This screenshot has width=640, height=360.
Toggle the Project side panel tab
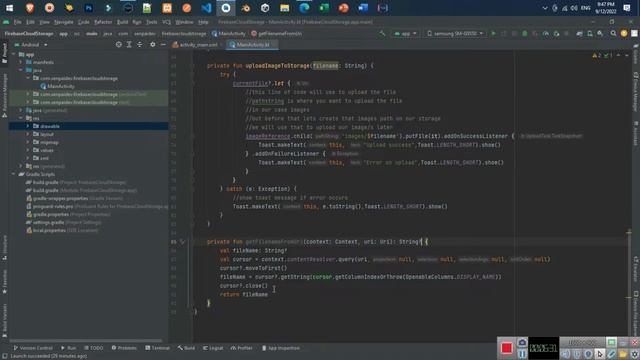tap(4, 53)
